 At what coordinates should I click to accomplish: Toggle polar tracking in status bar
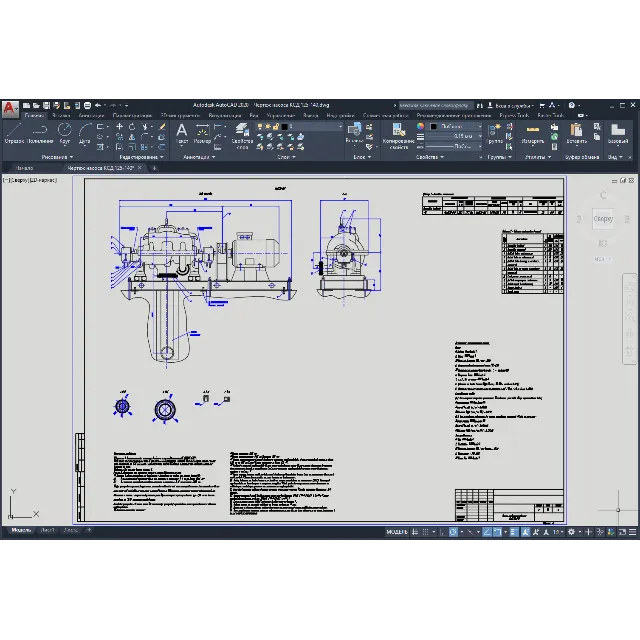453,532
